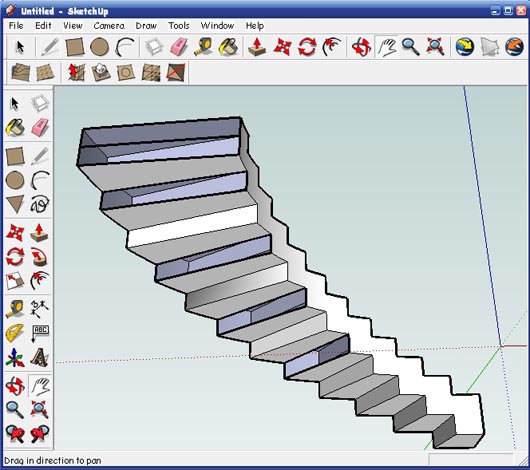
Task: Select the Move tool in the vertical palette
Action: (x=15, y=233)
